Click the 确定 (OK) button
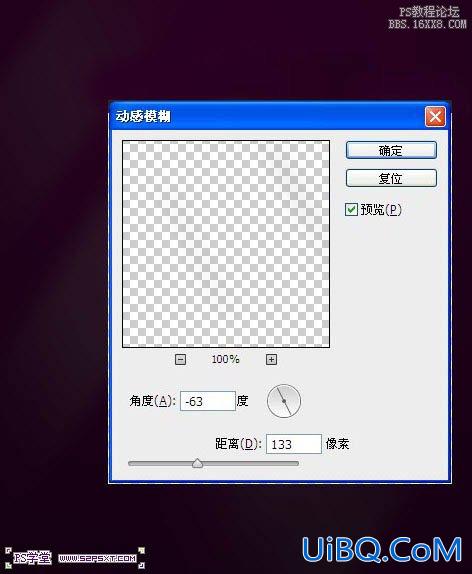The height and width of the screenshot is (574, 472). pyautogui.click(x=391, y=150)
